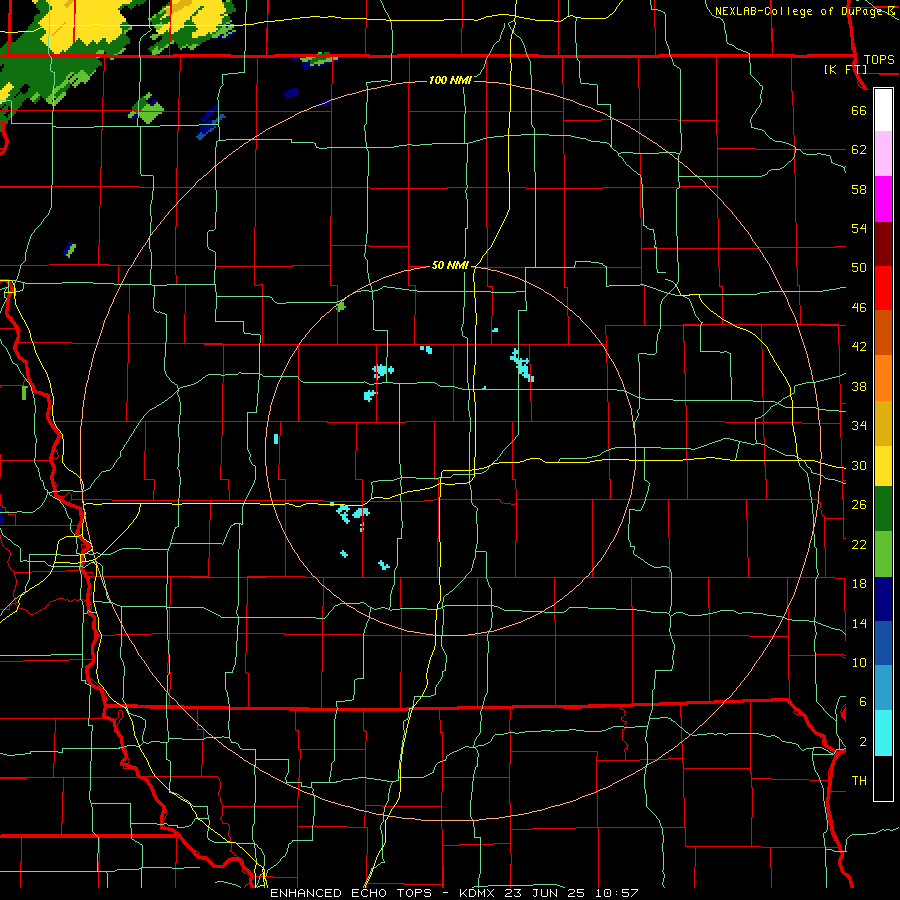Click the TOPS legend title
The width and height of the screenshot is (900, 900).
tap(879, 60)
